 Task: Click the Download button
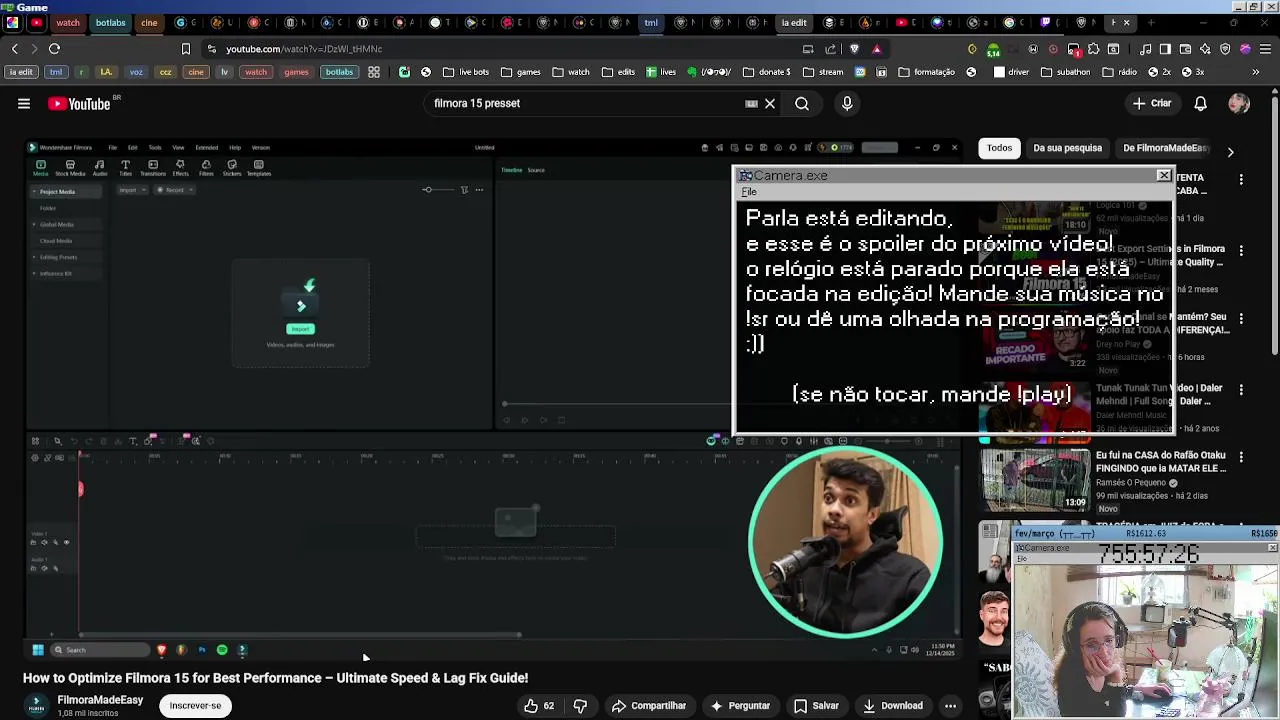coord(892,706)
